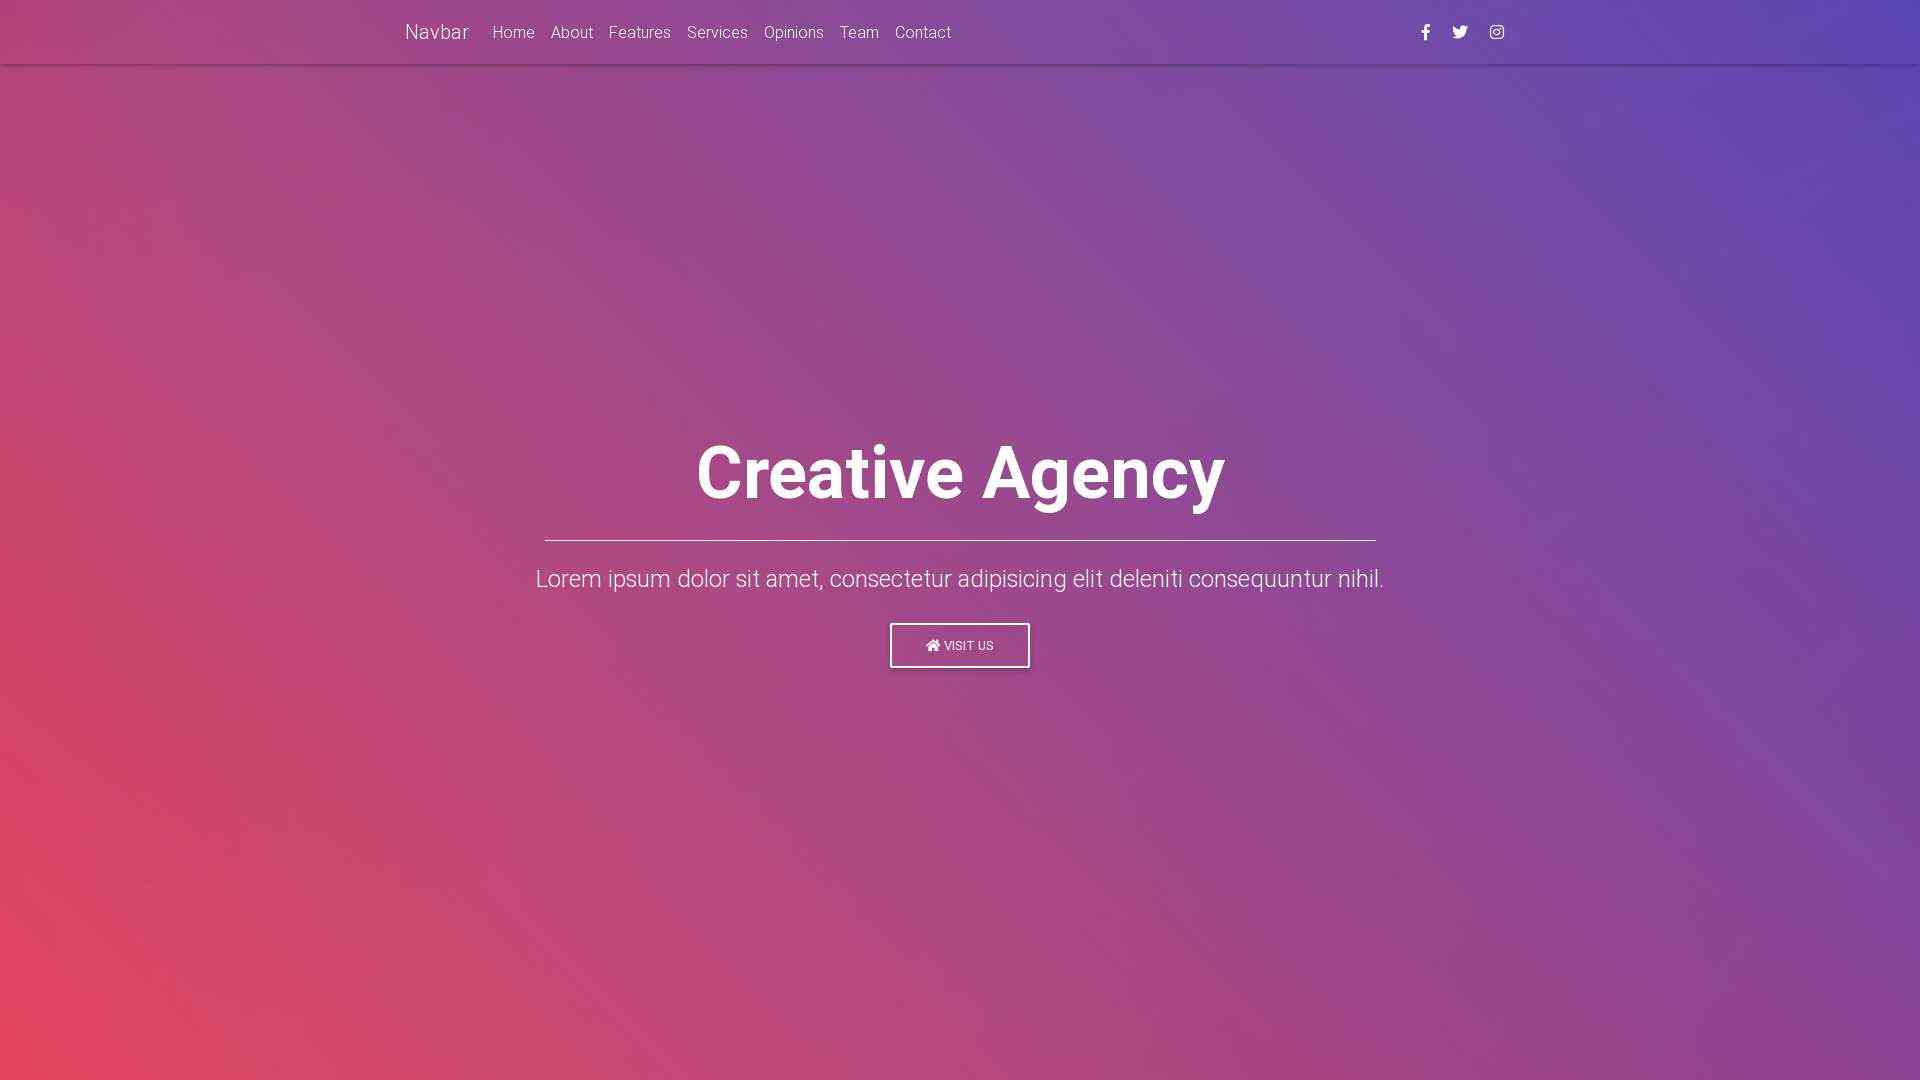This screenshot has width=1920, height=1080.
Task: Click the Twitter social icon
Action: click(x=1460, y=32)
